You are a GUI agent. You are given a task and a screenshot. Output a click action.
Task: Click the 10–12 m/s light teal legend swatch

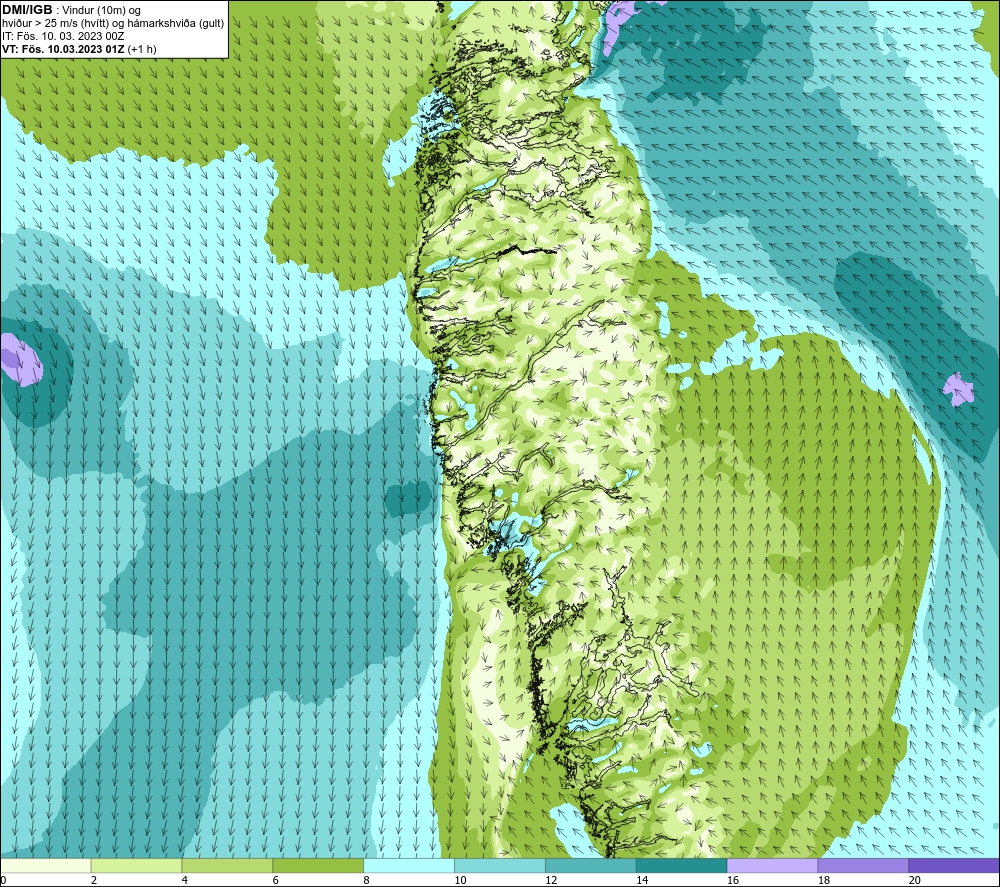click(x=500, y=866)
